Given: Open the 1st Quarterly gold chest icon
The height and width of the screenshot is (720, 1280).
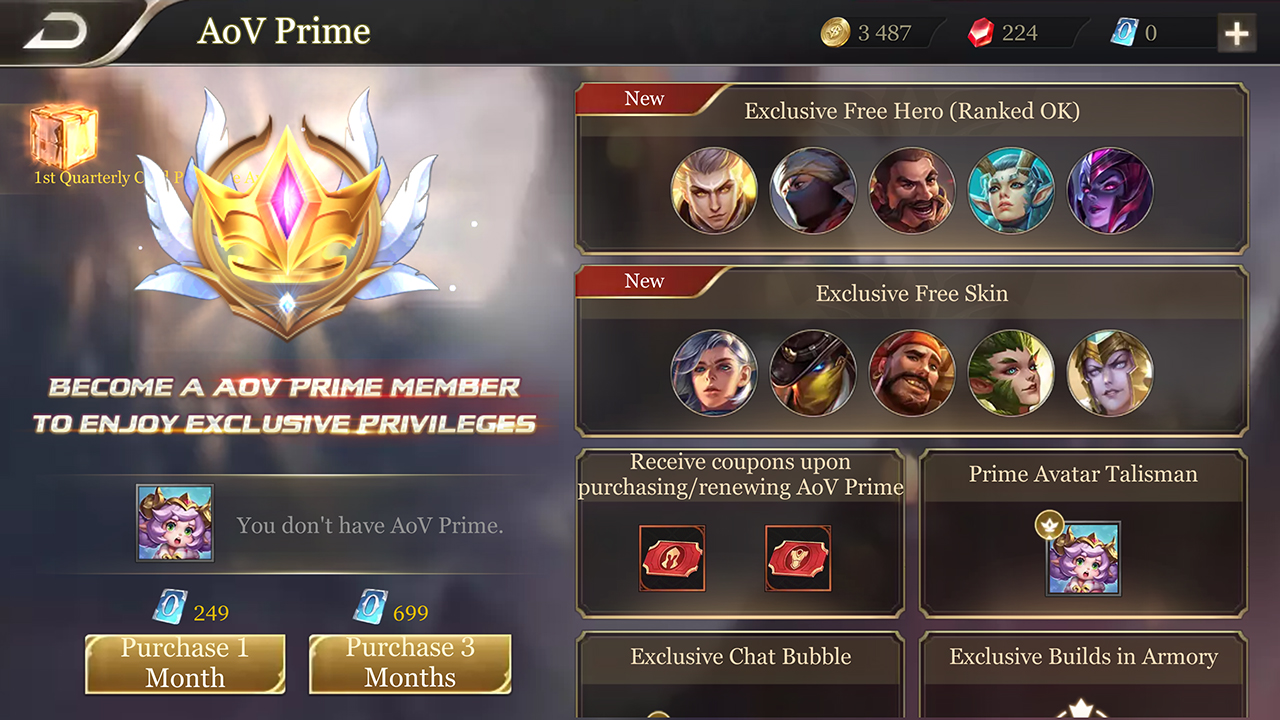Looking at the screenshot, I should click(x=64, y=138).
